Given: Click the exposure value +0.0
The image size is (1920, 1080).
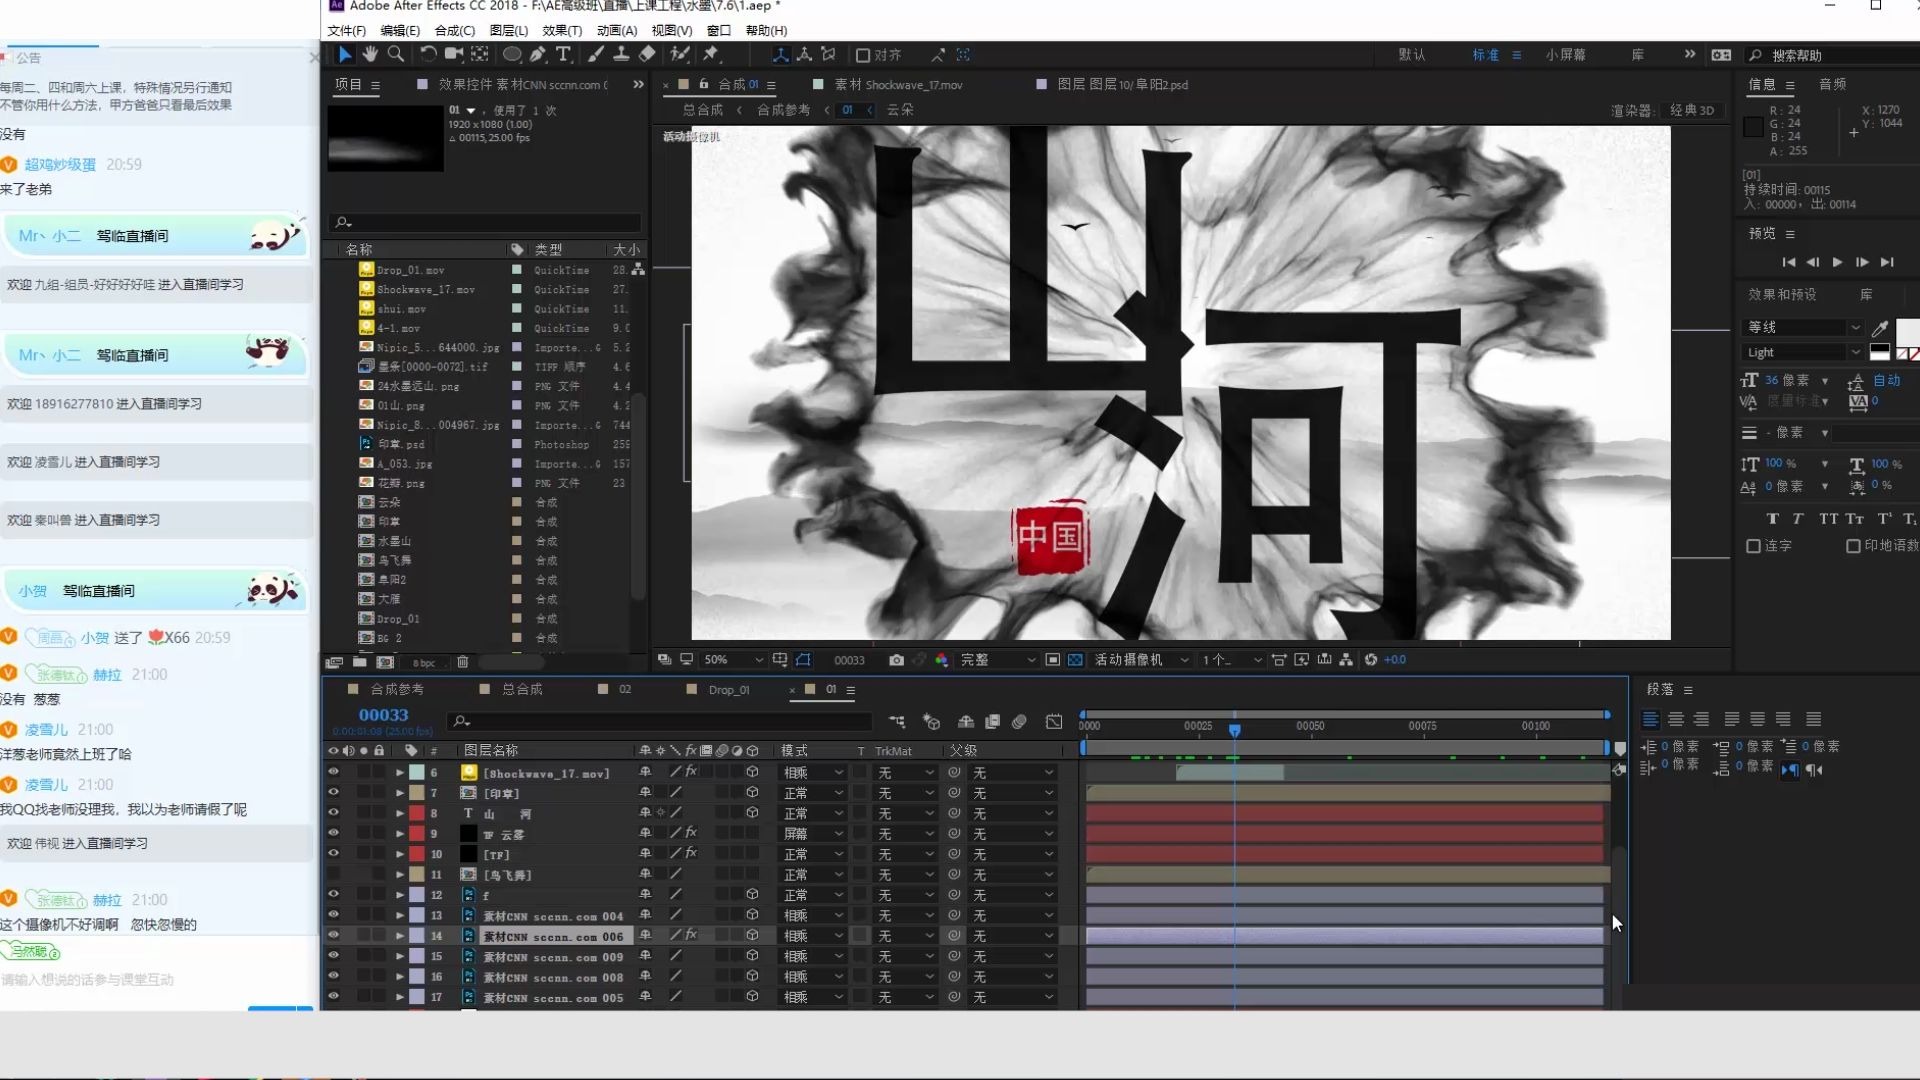Looking at the screenshot, I should coord(1395,660).
